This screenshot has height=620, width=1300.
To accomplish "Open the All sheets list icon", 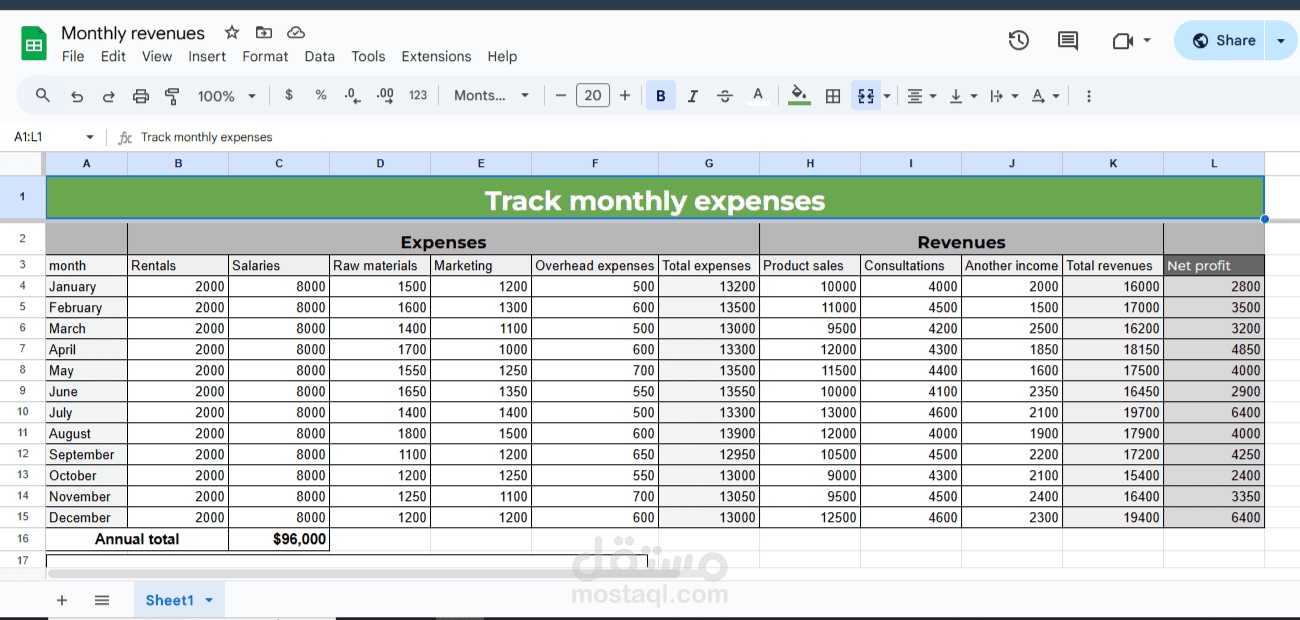I will [102, 600].
